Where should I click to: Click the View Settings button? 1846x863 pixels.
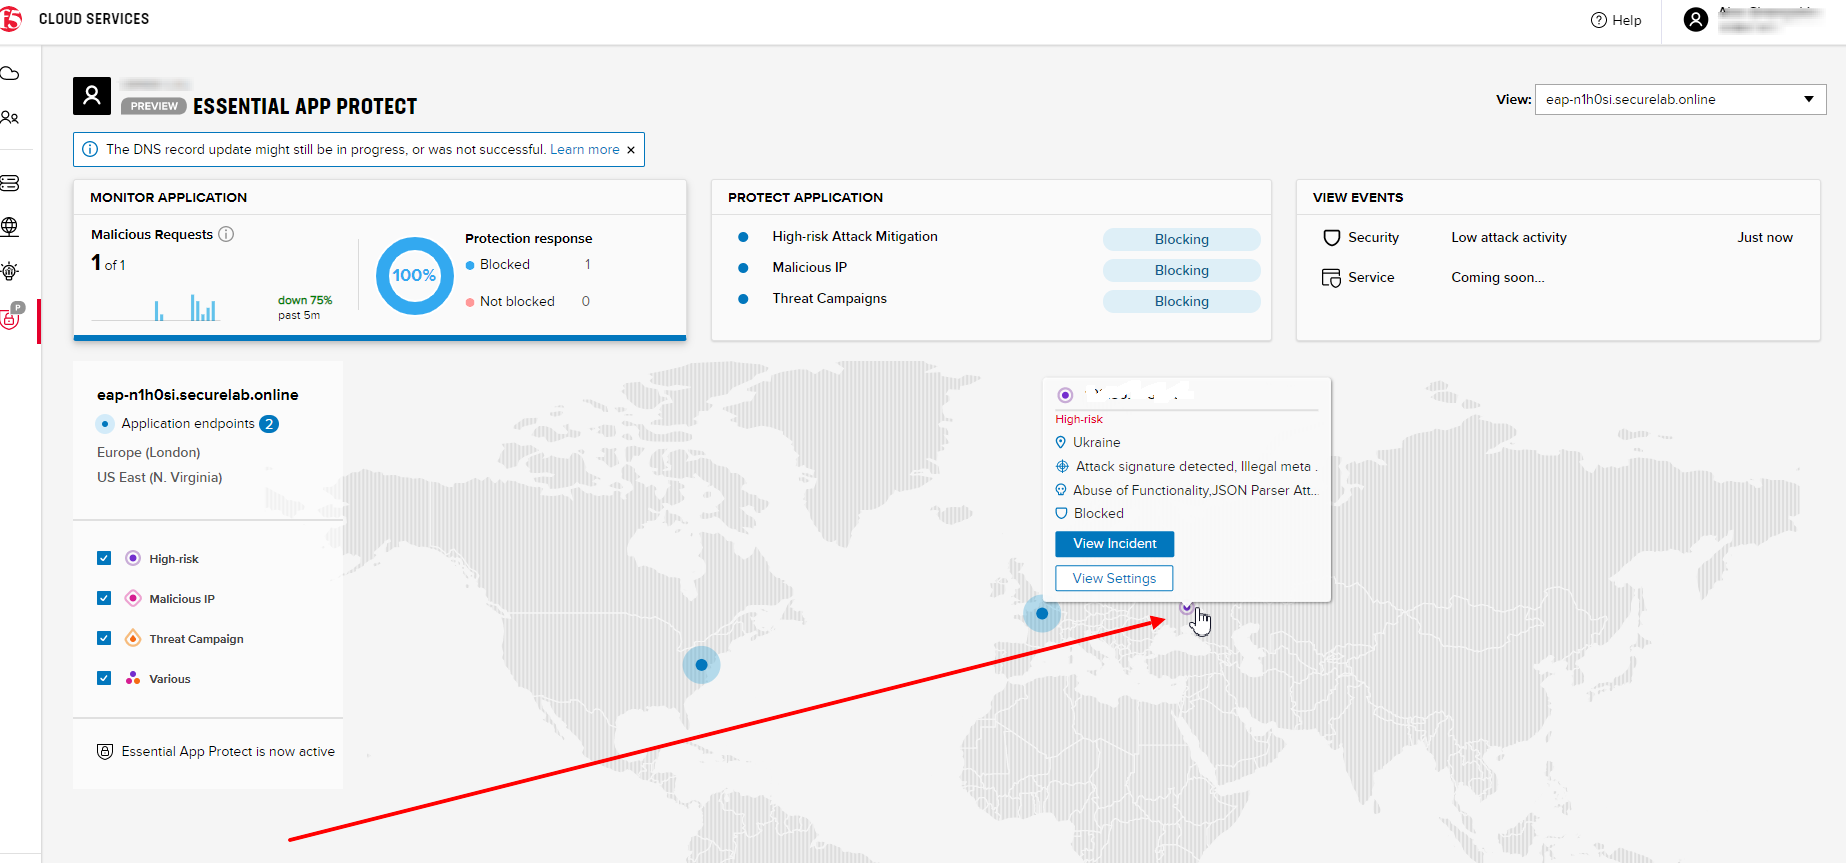(1114, 578)
